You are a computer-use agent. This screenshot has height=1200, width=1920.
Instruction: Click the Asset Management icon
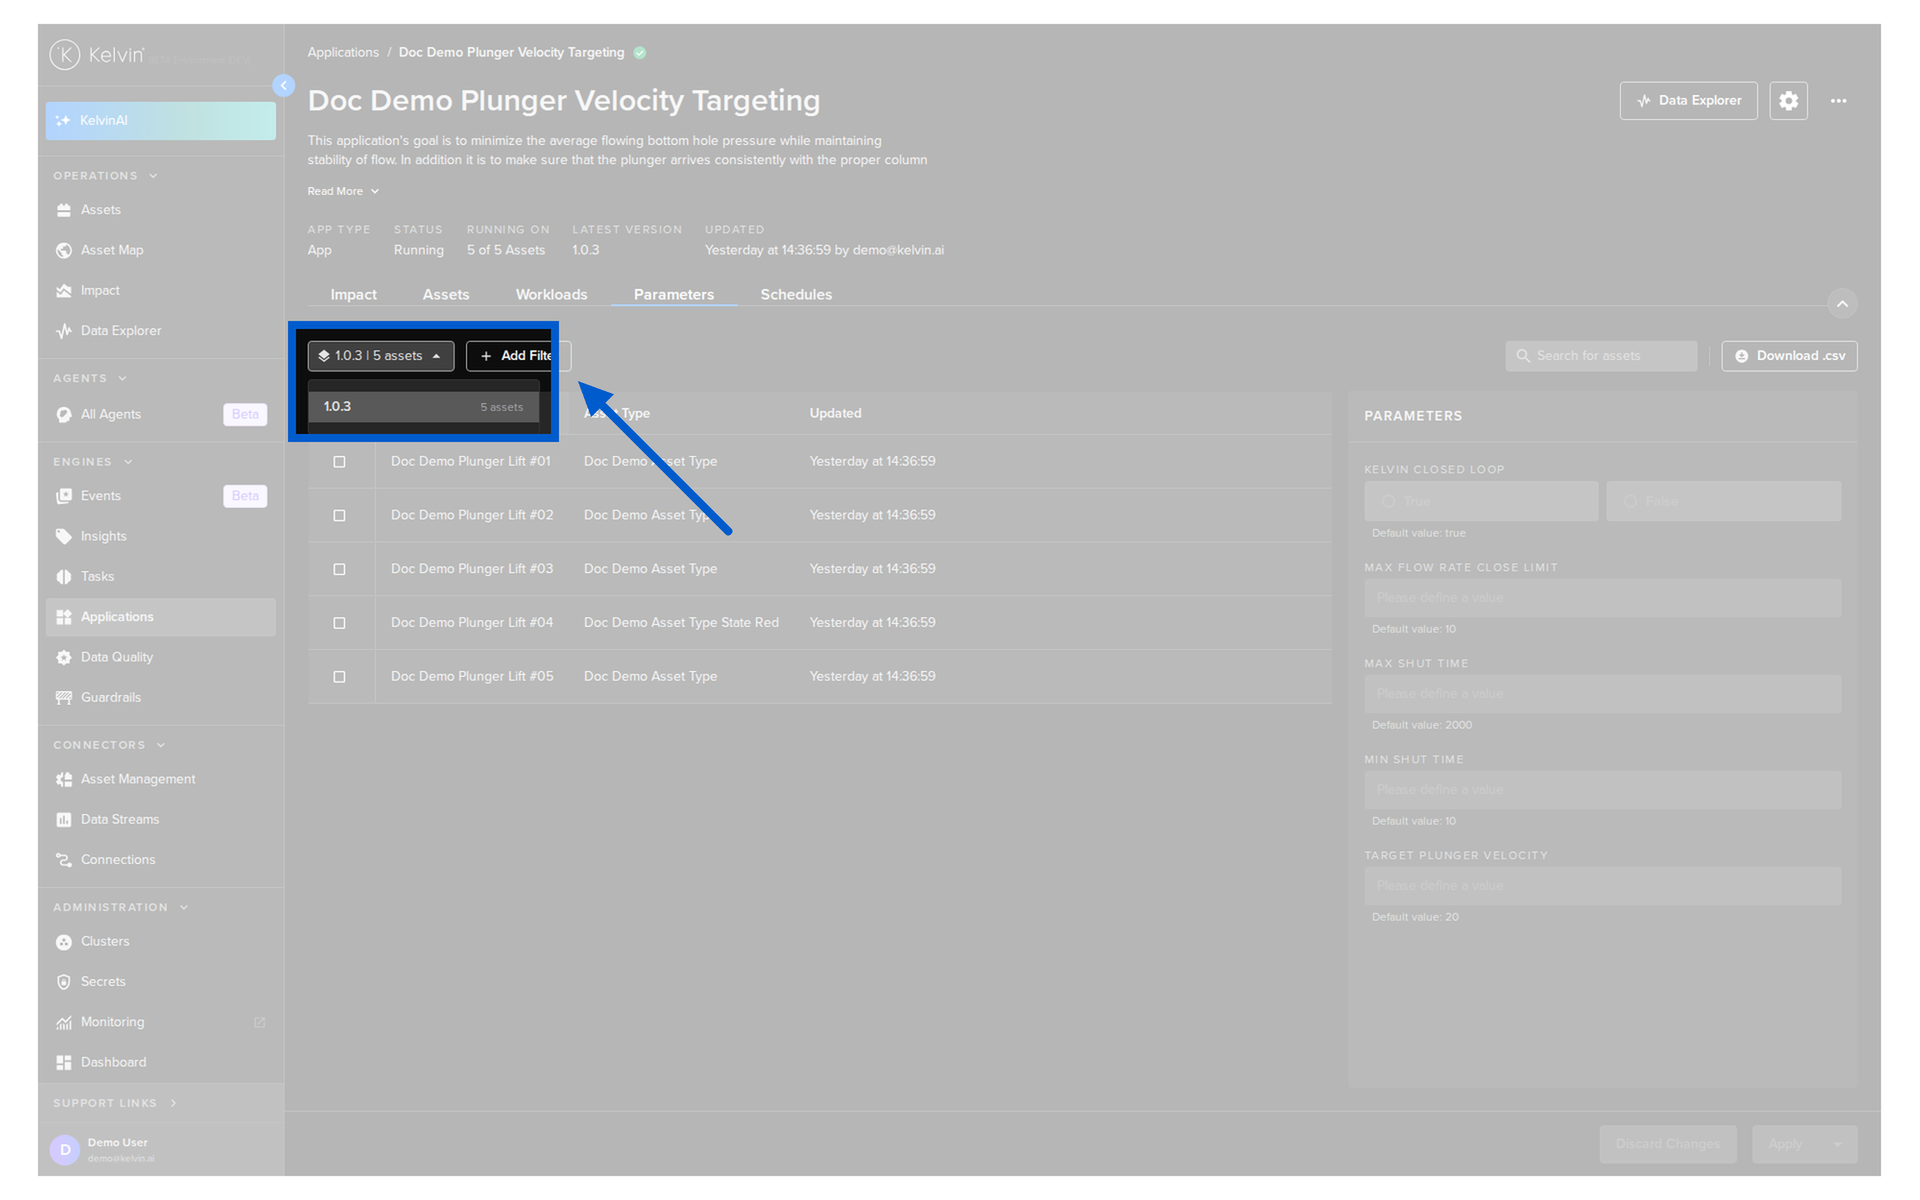point(64,780)
